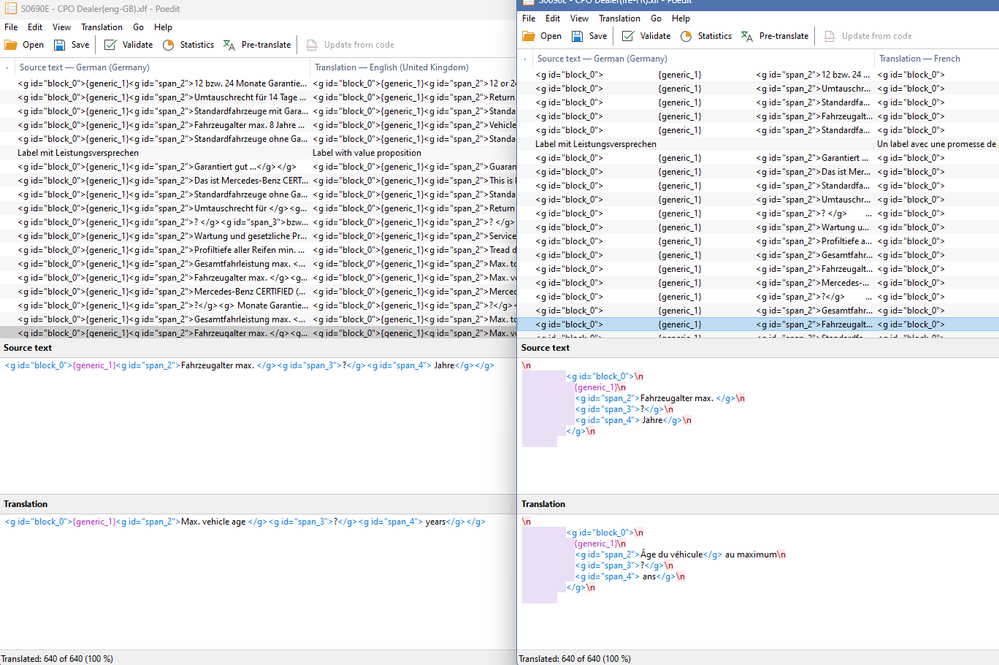Open the Go menu in right window
The height and width of the screenshot is (665, 999).
656,18
